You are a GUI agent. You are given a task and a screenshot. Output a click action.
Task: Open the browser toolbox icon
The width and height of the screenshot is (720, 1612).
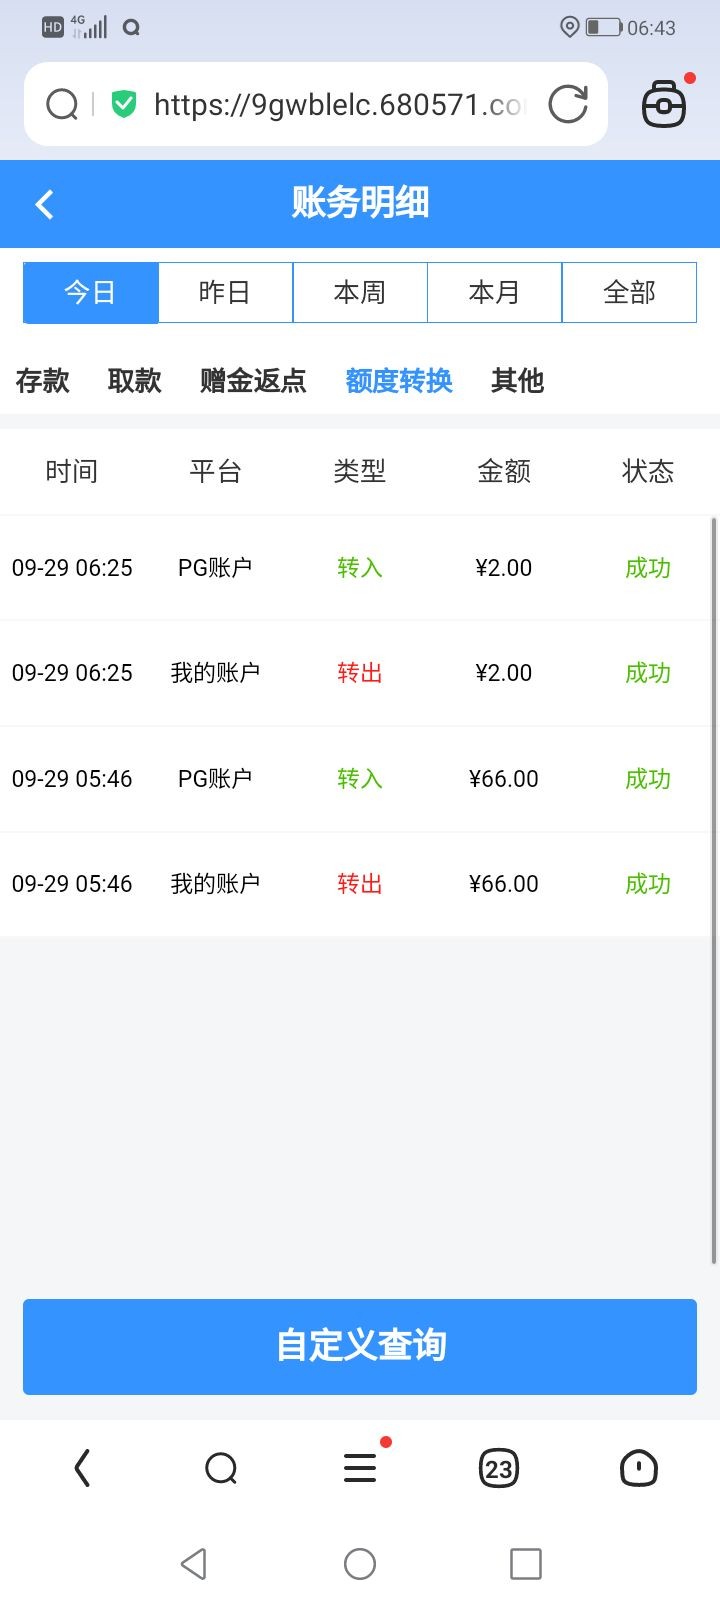664,104
